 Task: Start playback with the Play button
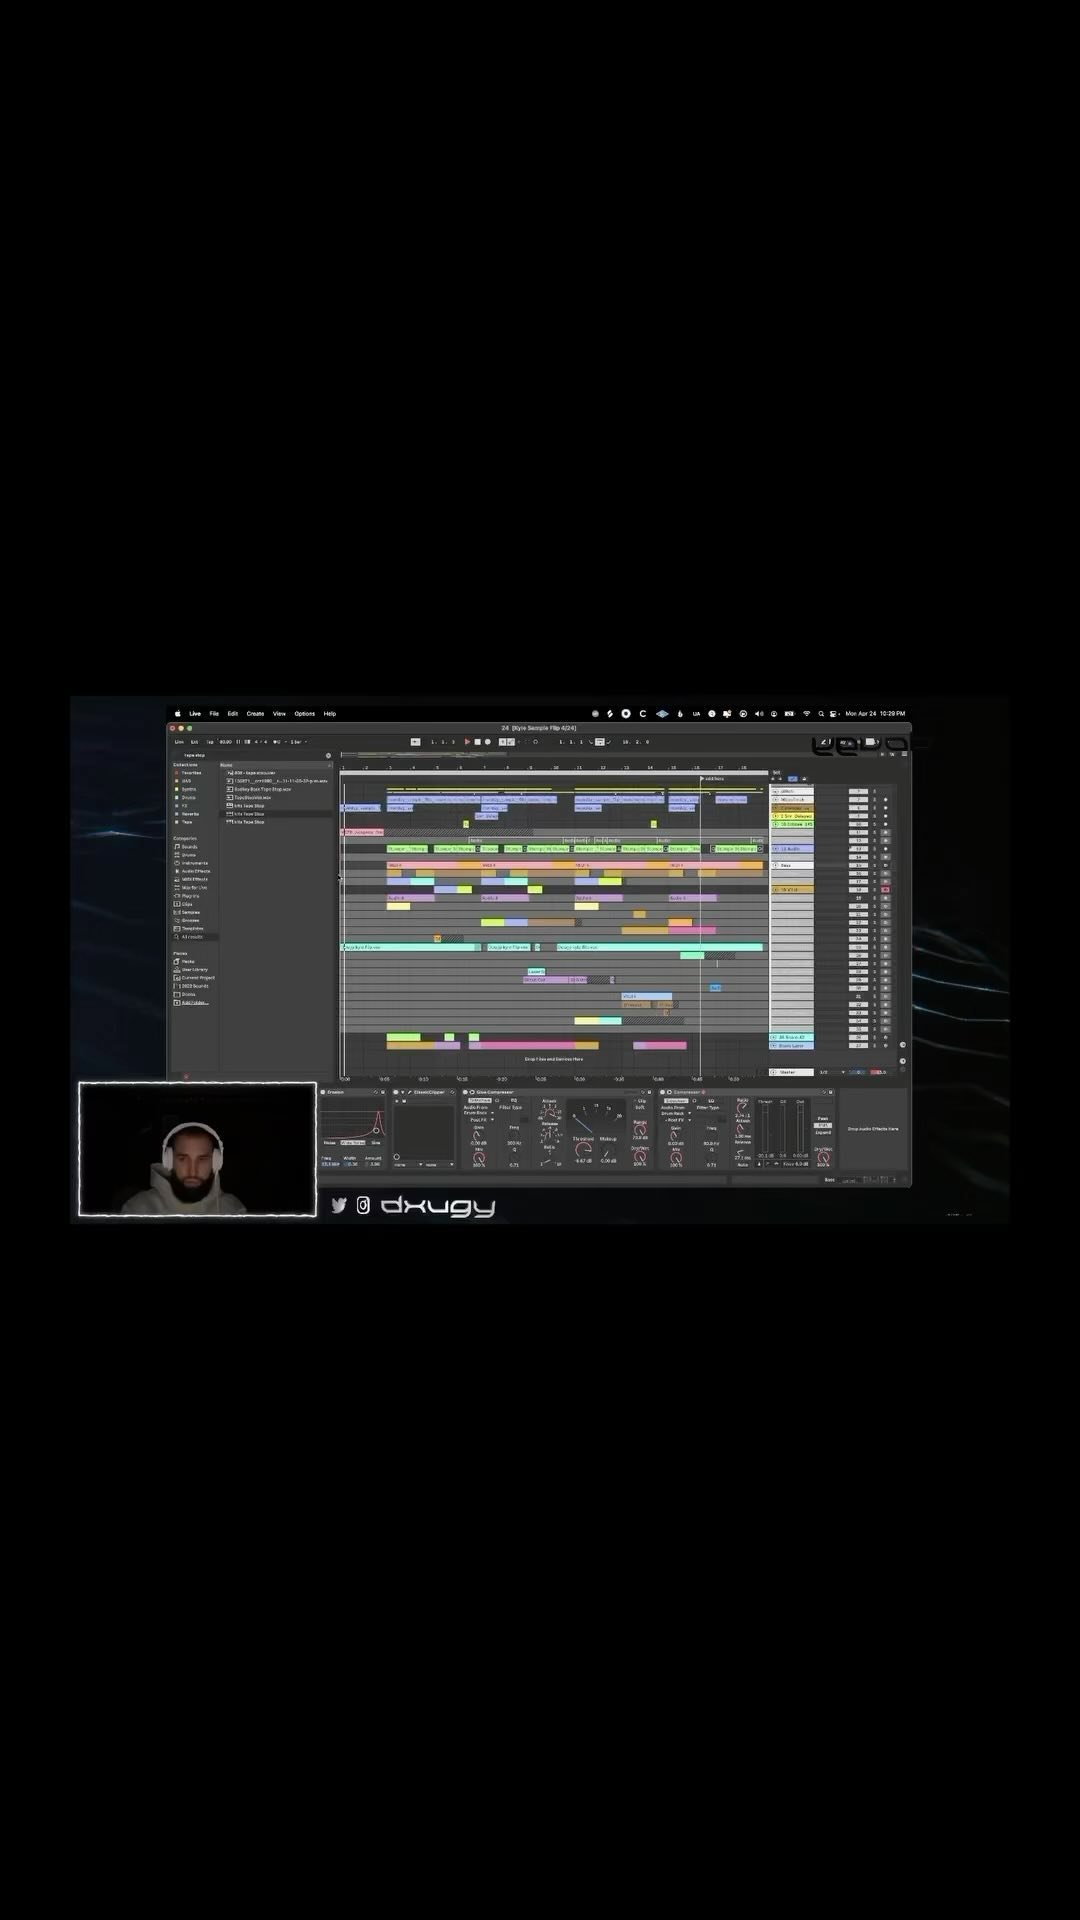tap(467, 741)
